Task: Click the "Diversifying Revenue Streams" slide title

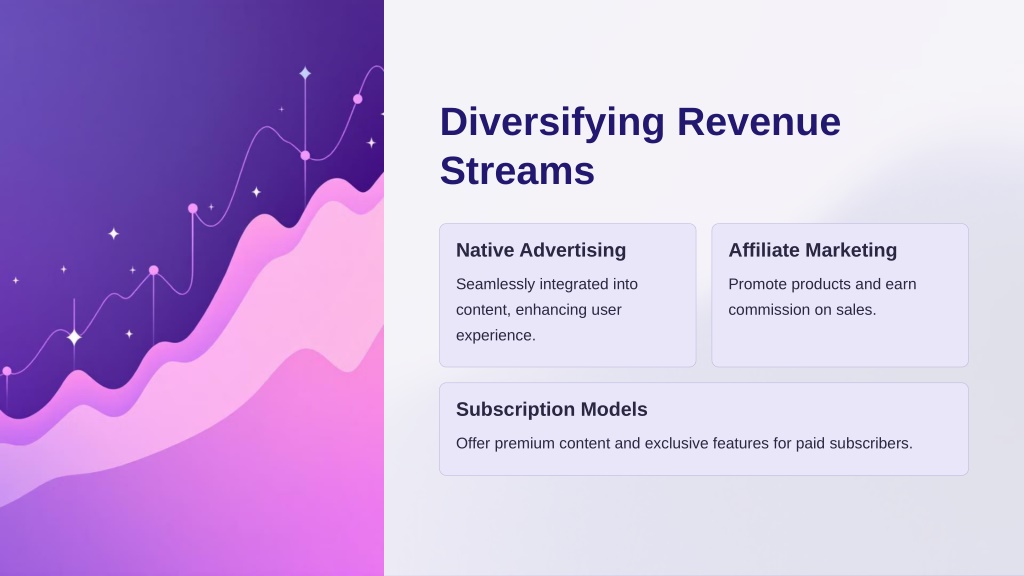Action: [640, 146]
